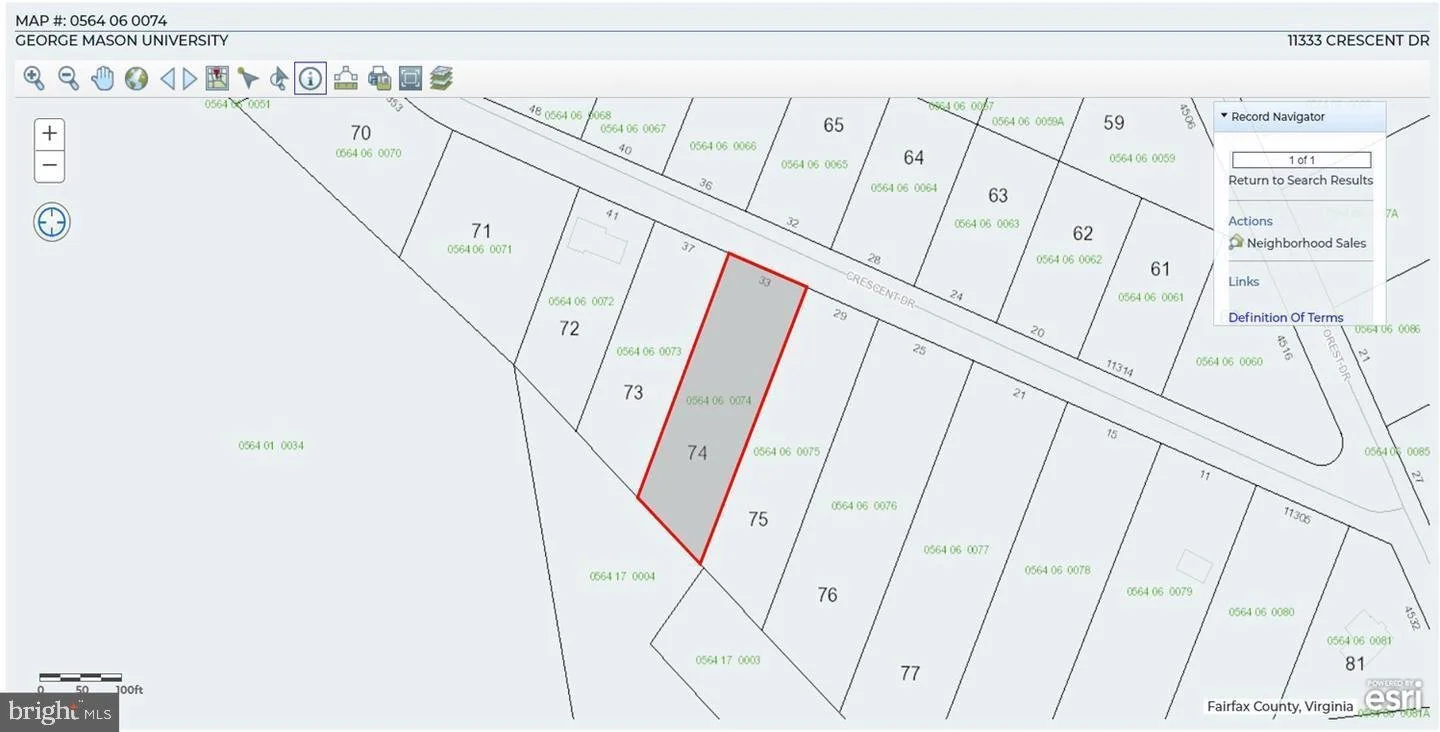Open the map layers stack icon
Viewport: 1440px width, 732px height.
coord(441,78)
